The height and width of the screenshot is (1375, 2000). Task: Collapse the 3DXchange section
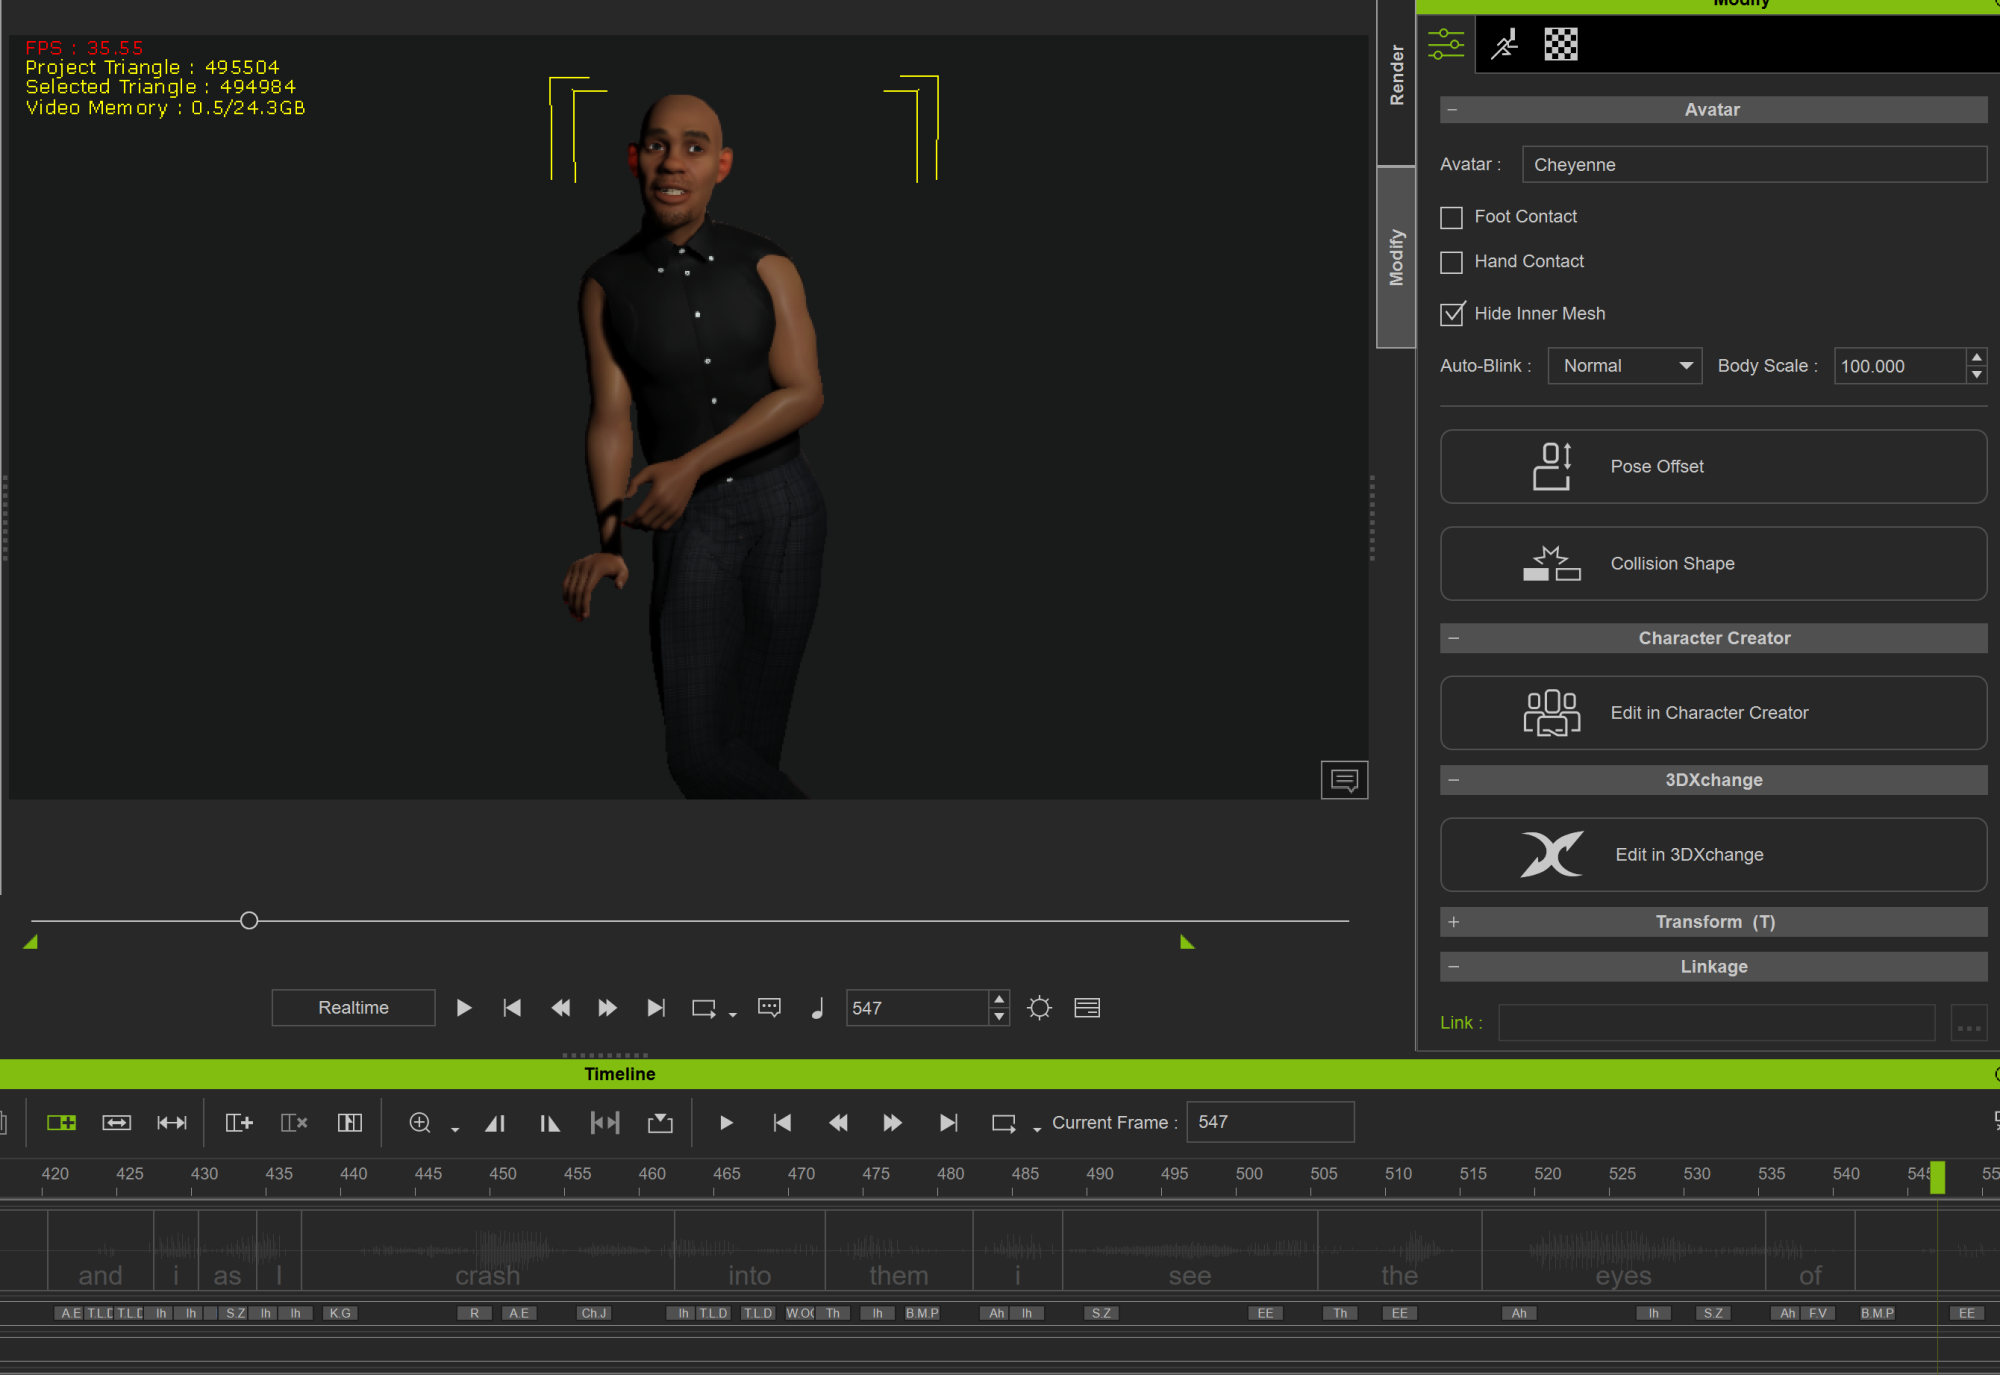point(1453,780)
